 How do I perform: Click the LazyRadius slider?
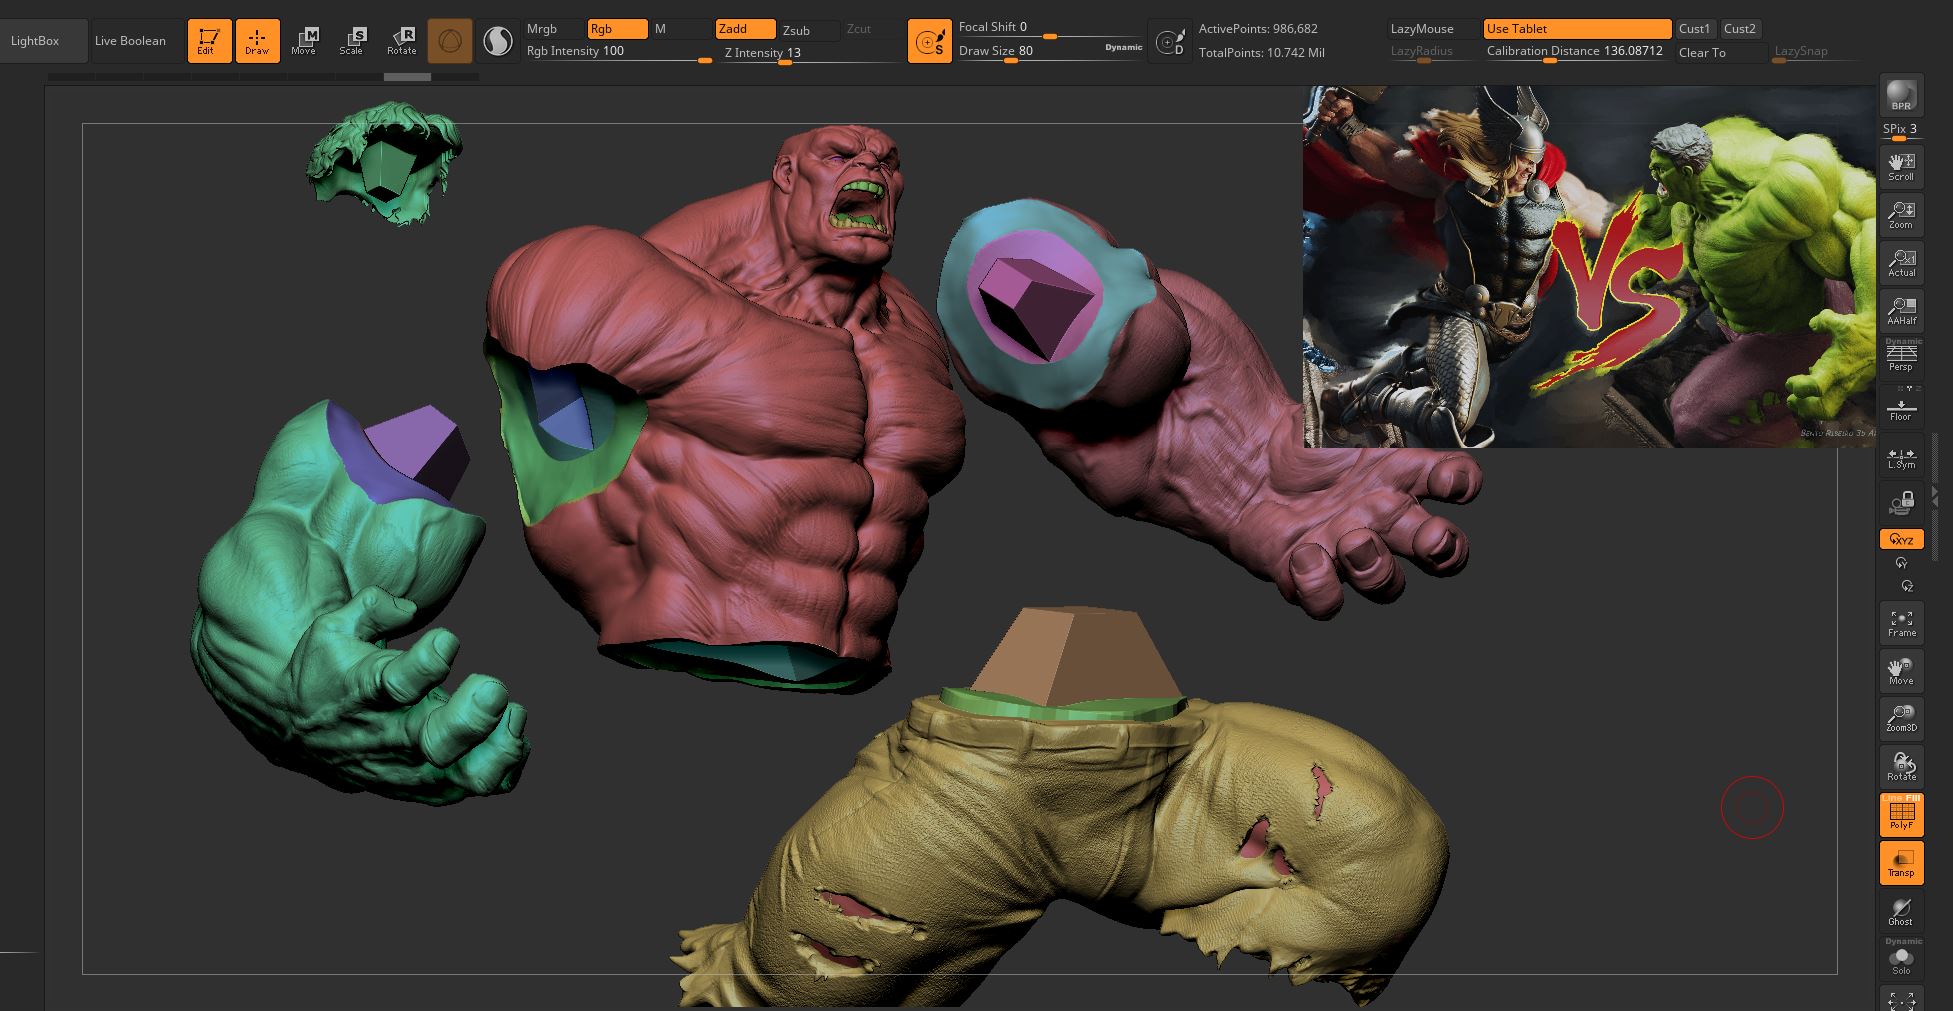(x=1433, y=52)
